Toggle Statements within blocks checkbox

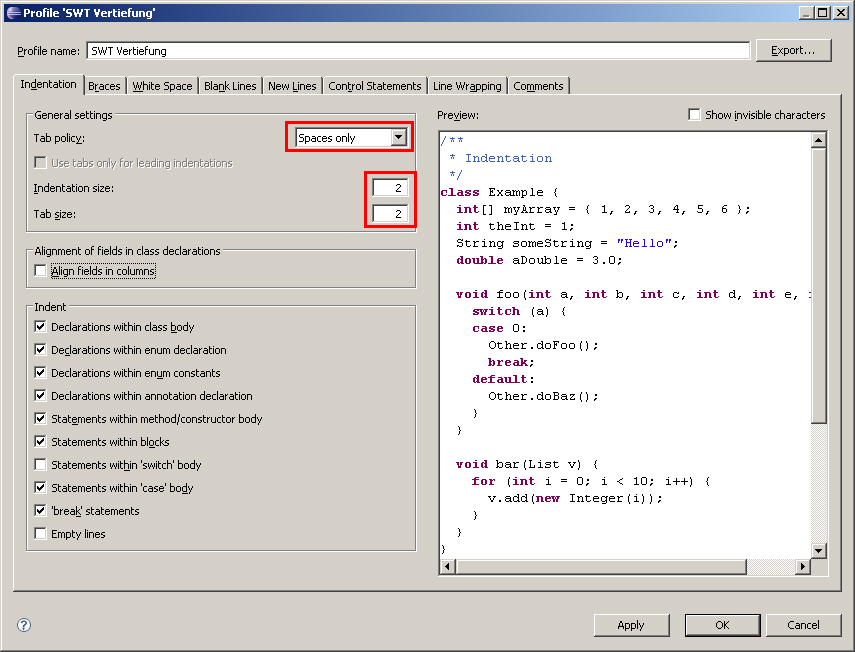(40, 441)
